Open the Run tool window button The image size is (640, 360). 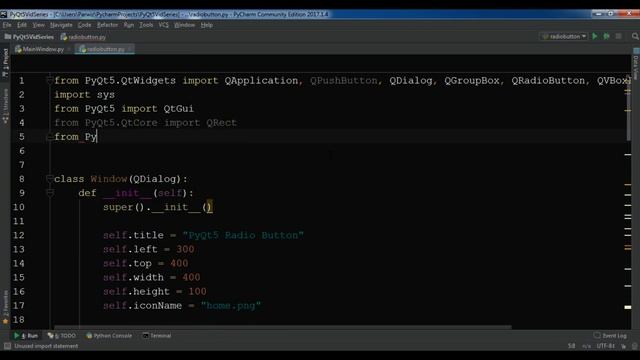click(25, 336)
